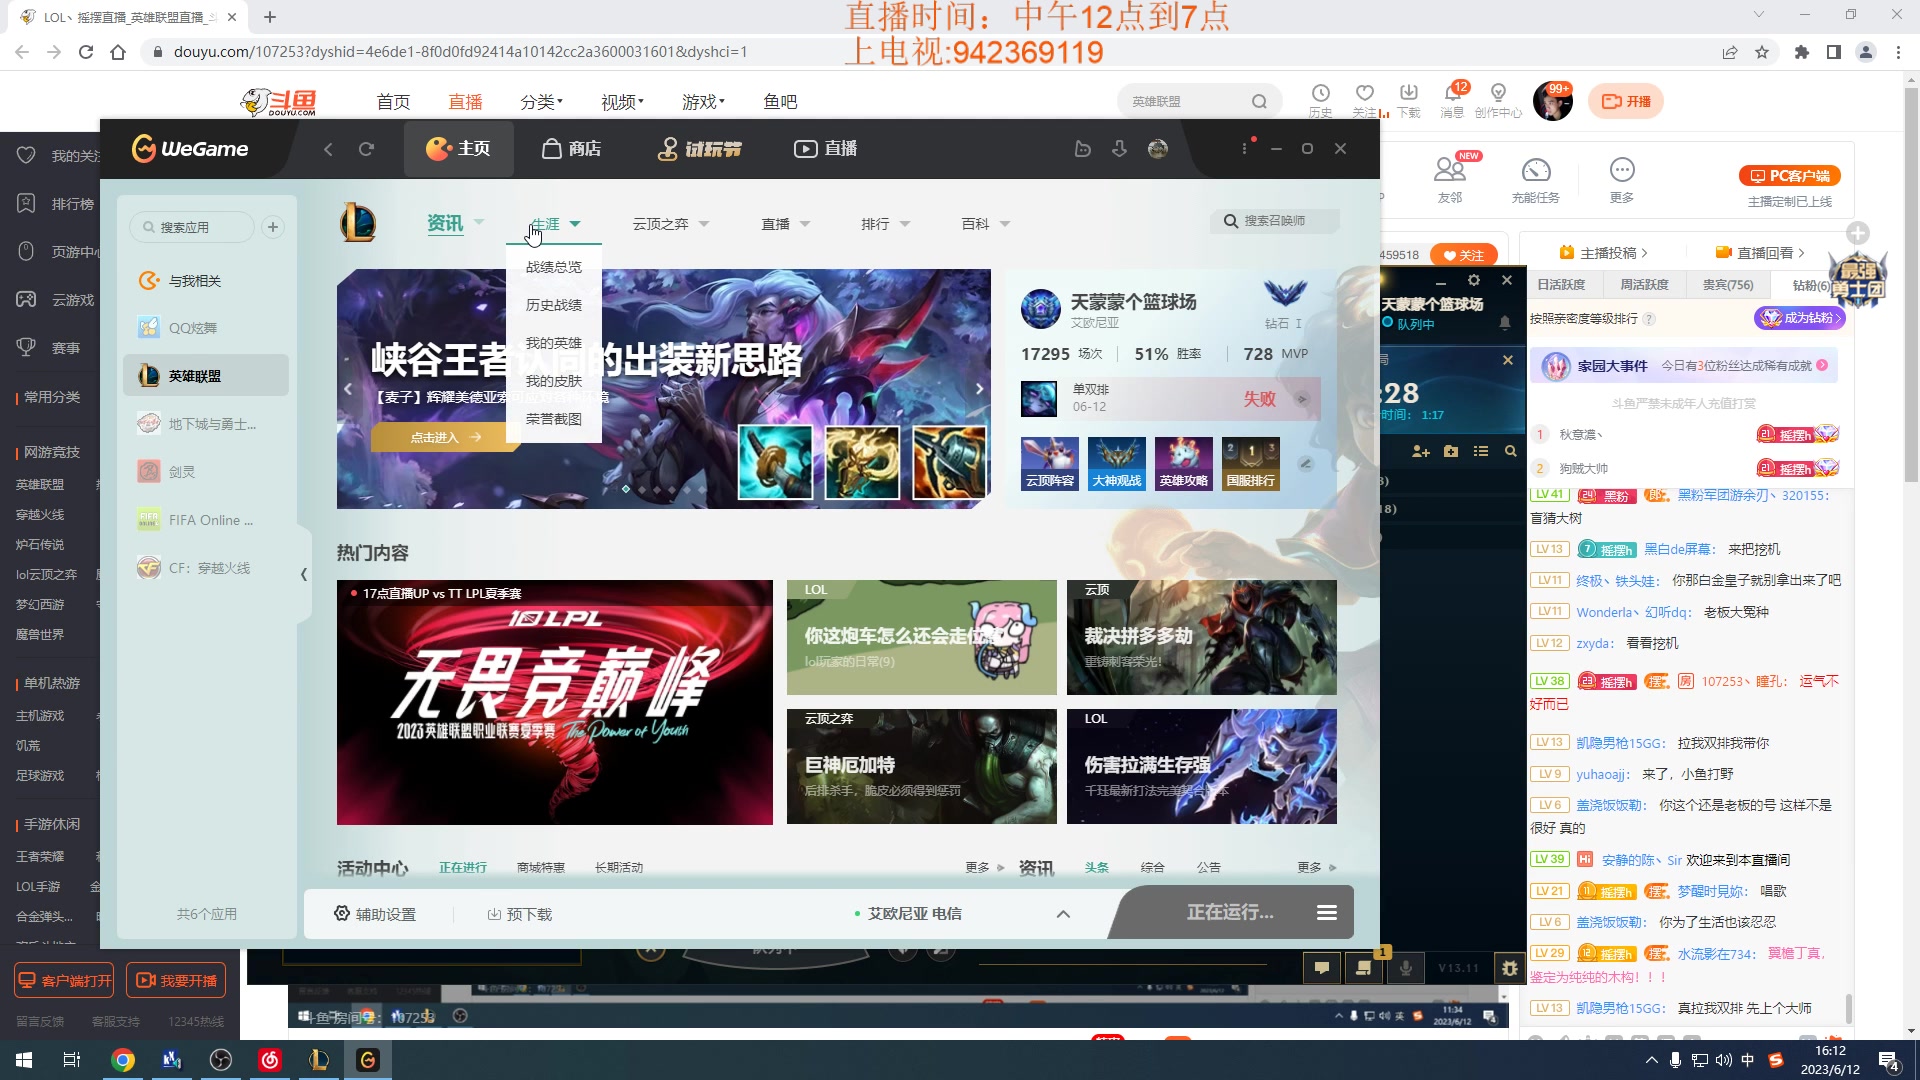The image size is (1920, 1080).
Task: Click the WeGame refresh arrow icon
Action: click(367, 148)
